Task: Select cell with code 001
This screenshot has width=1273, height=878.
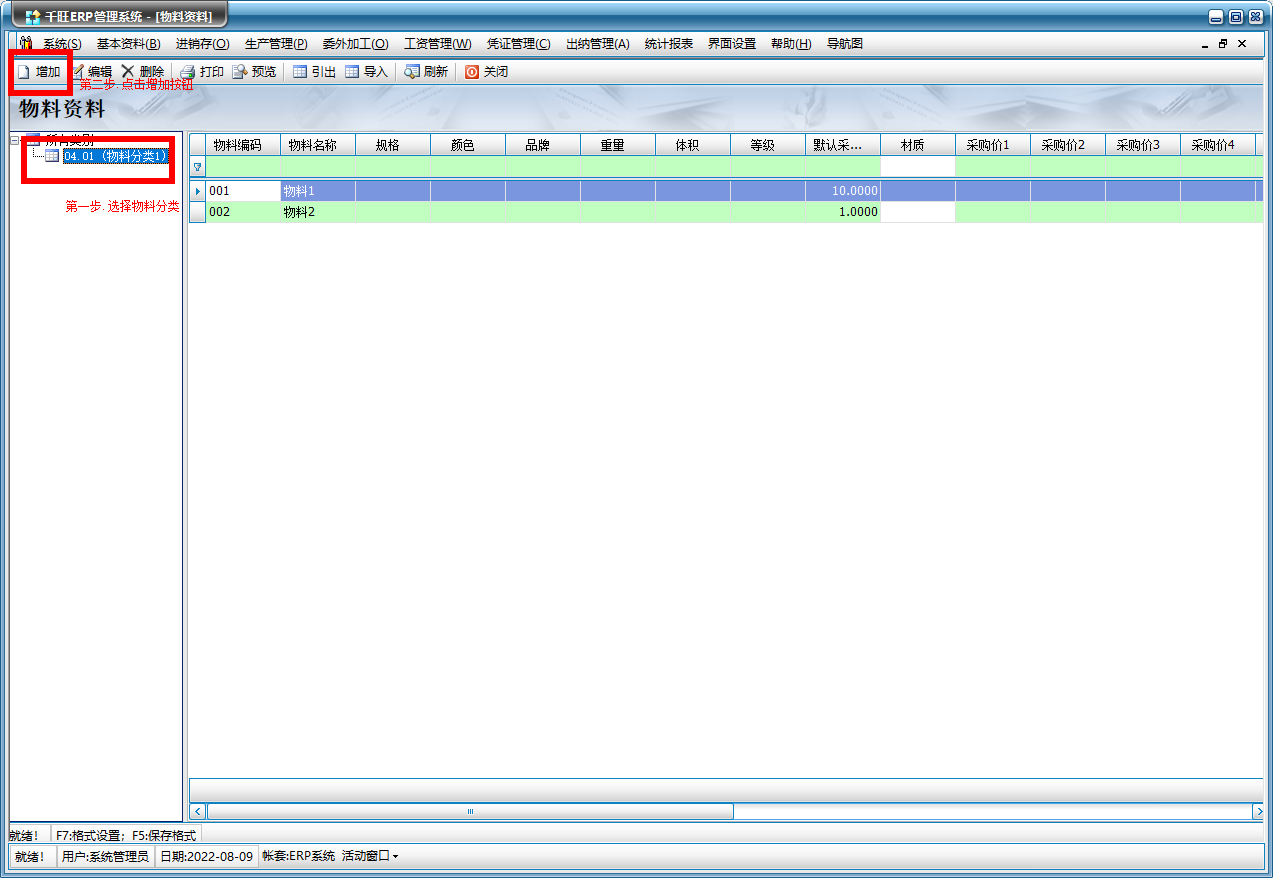Action: pyautogui.click(x=243, y=190)
